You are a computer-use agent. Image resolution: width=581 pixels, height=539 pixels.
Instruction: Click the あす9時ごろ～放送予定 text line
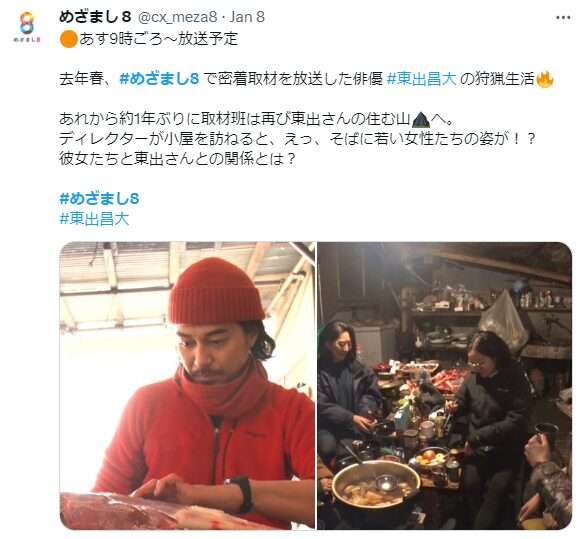[x=158, y=39]
